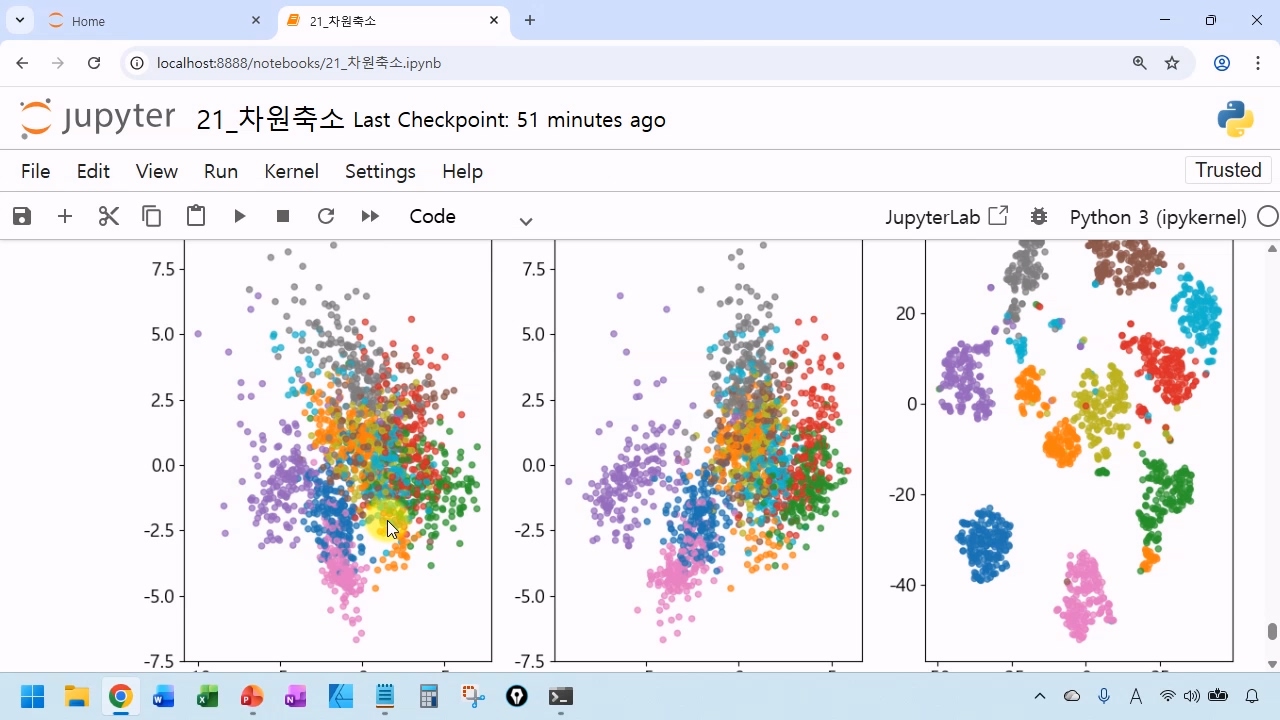
Task: Close the Home tab
Action: (x=257, y=21)
